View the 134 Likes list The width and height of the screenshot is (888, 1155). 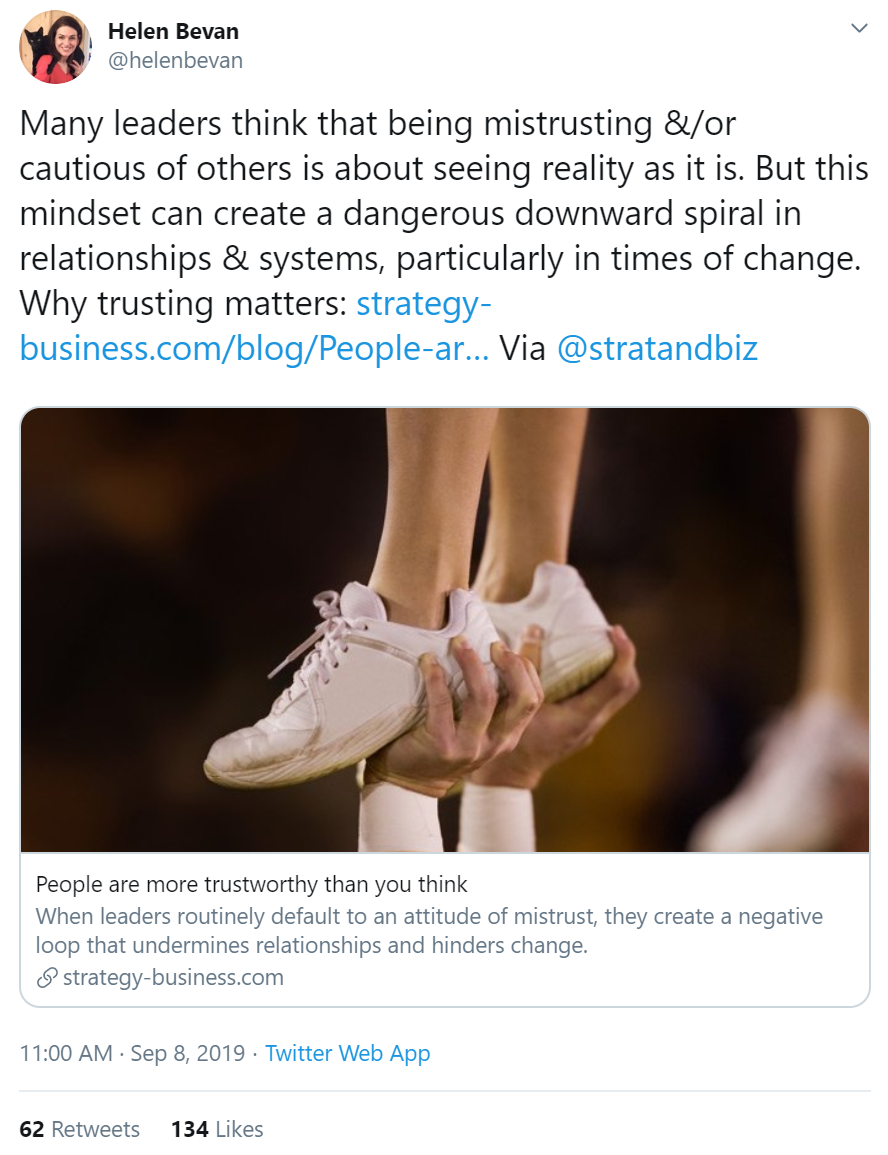pos(217,1129)
